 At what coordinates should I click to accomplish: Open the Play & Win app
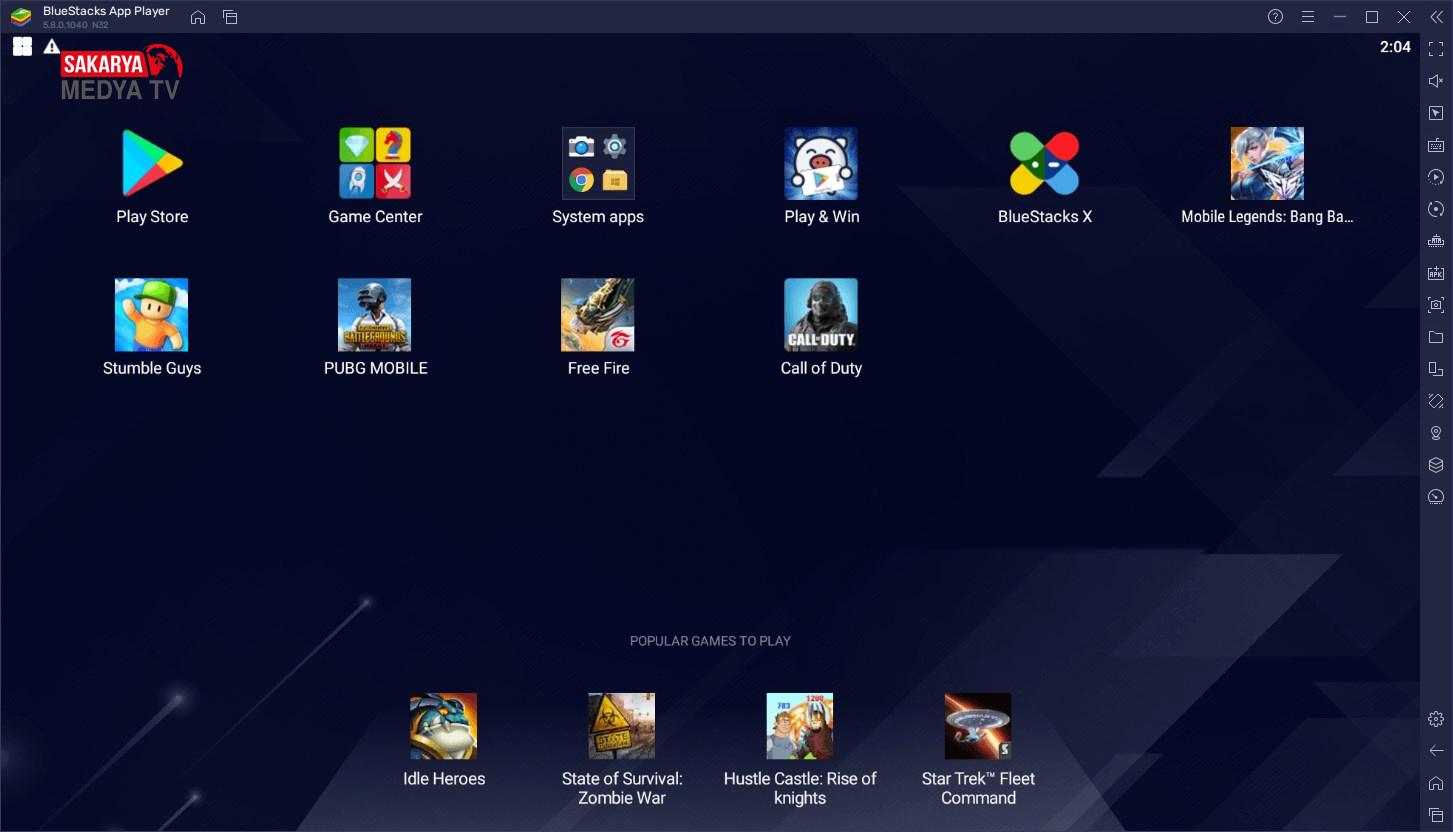(x=821, y=164)
